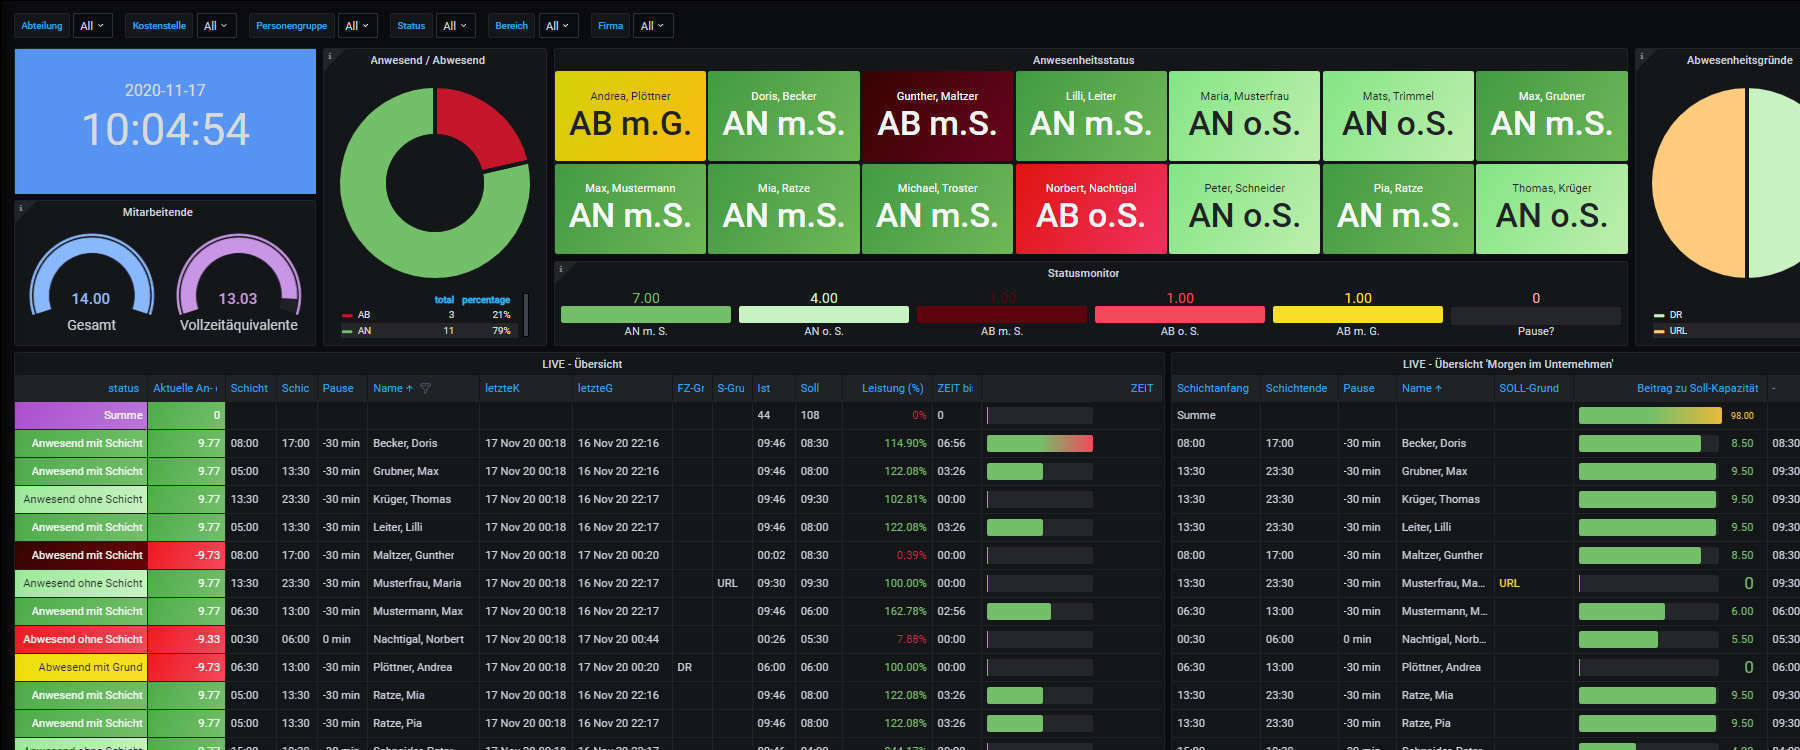The image size is (1800, 750).
Task: Click the red AB o. S. status bar
Action: click(x=1180, y=314)
